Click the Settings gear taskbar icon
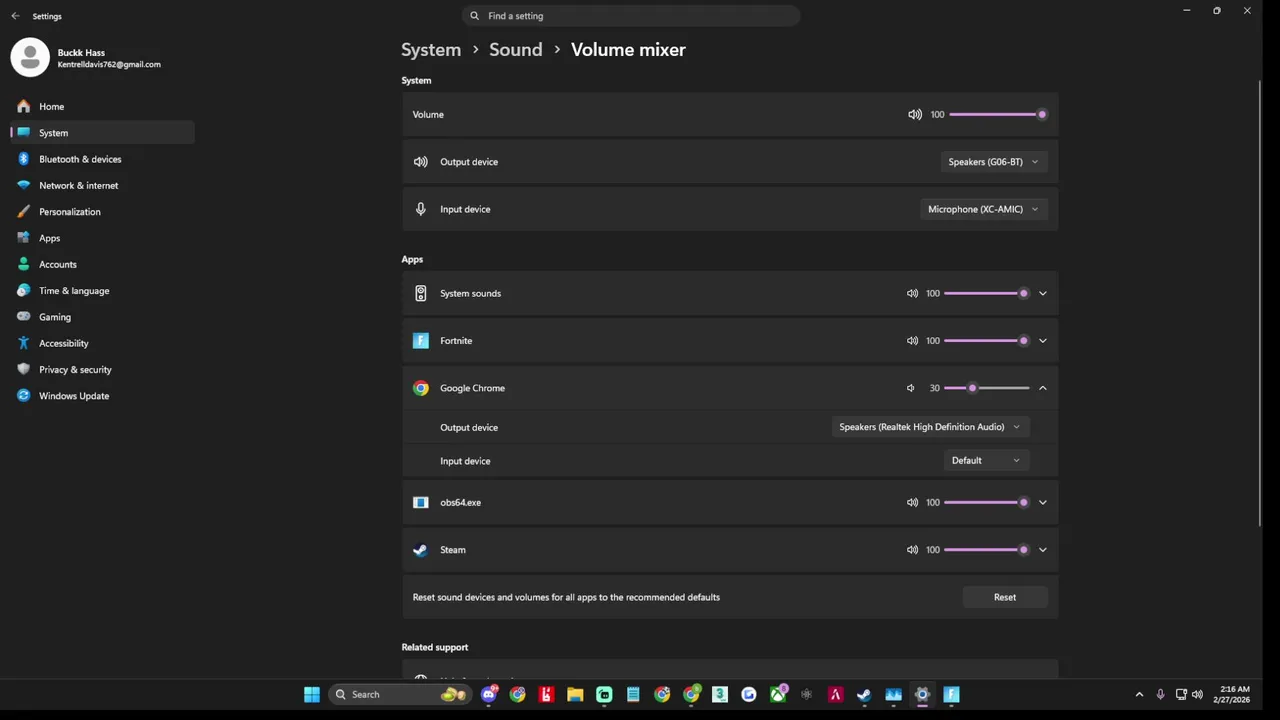 point(922,694)
